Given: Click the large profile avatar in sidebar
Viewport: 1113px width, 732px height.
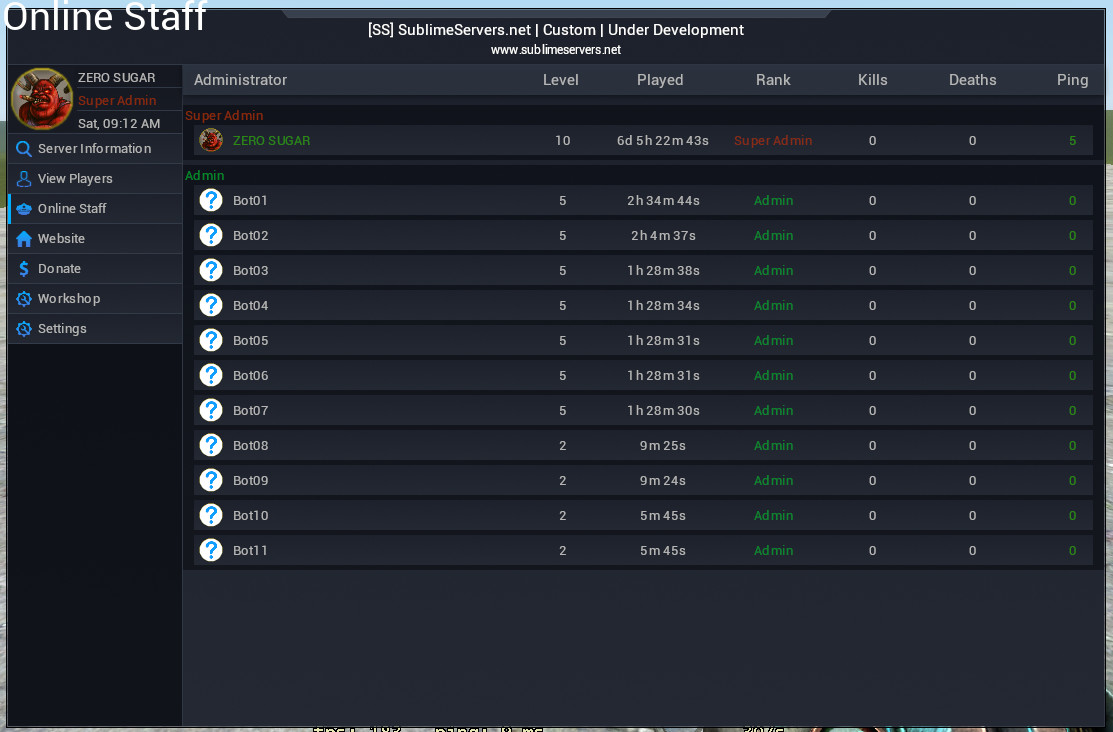Looking at the screenshot, I should tap(42, 99).
